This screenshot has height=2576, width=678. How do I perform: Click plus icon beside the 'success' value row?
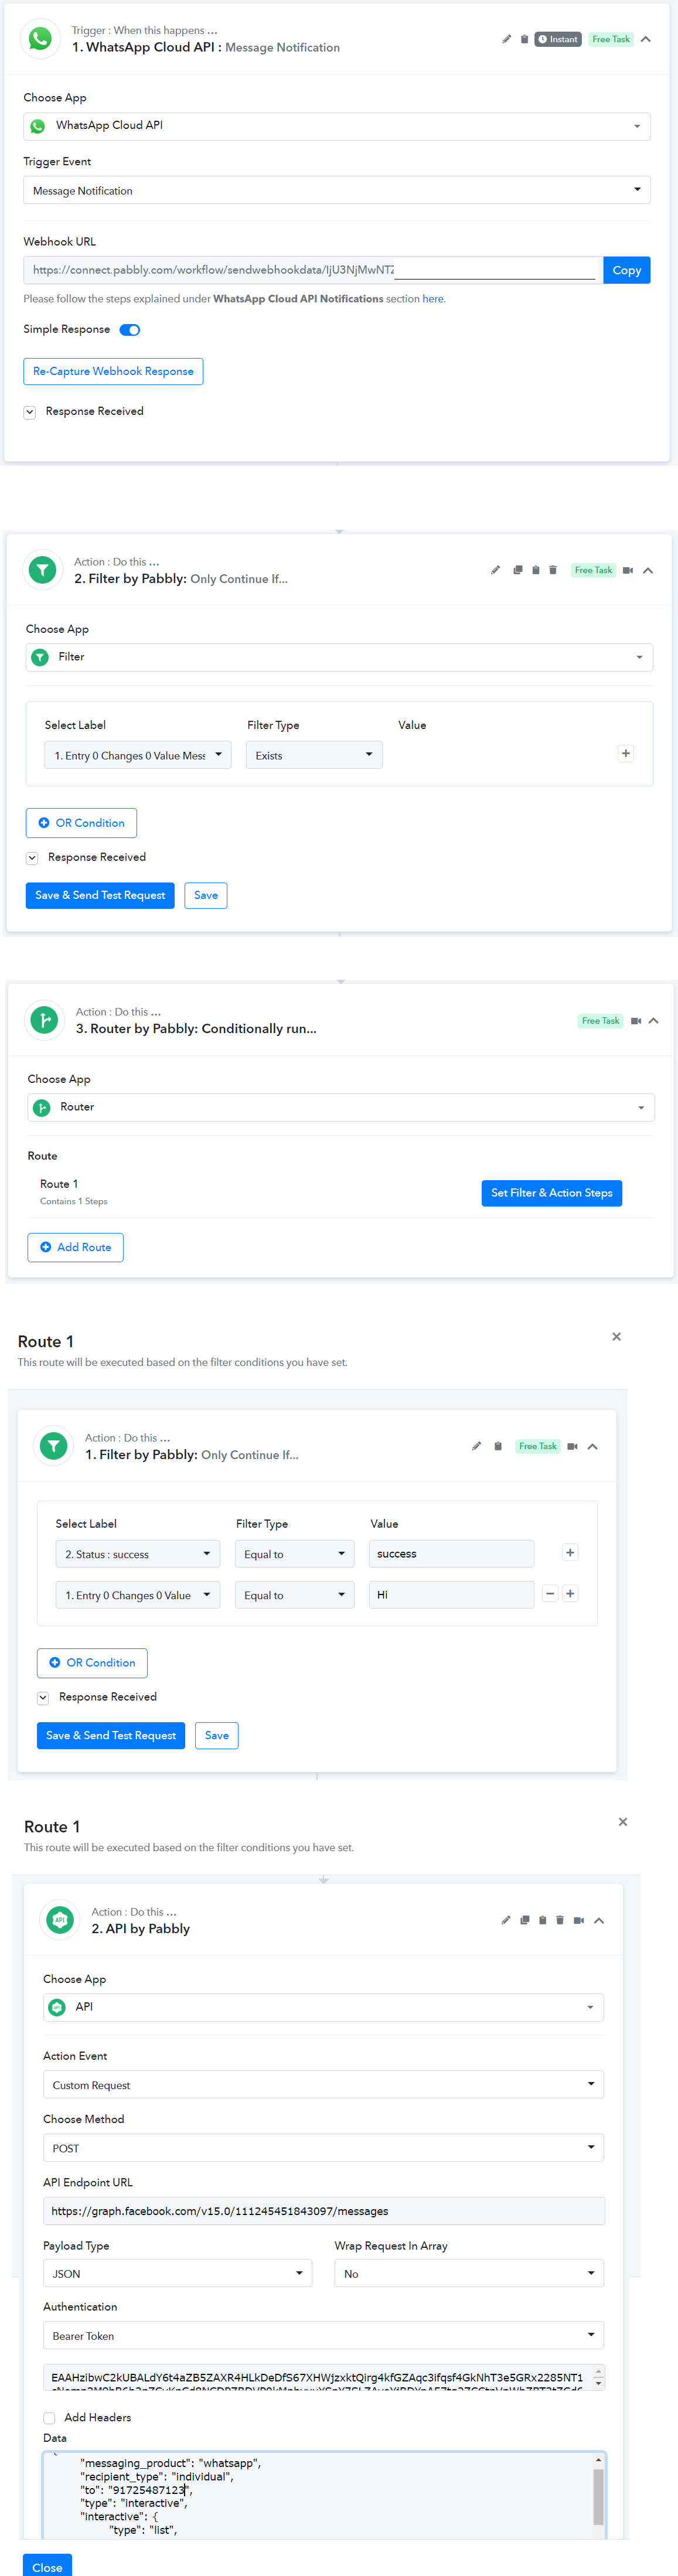[570, 1553]
